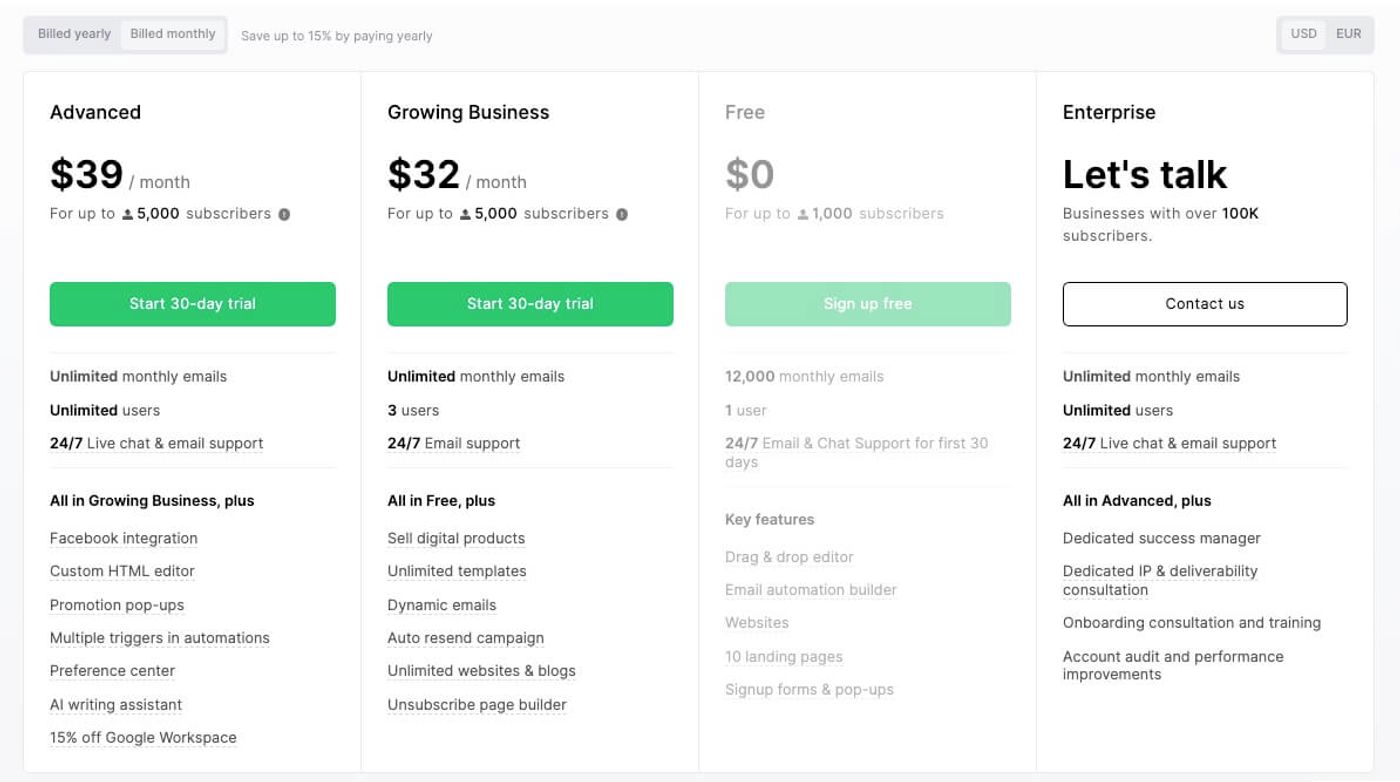Viewport: 1400px width, 782px height.
Task: Click Key features heading
Action: [x=770, y=520]
